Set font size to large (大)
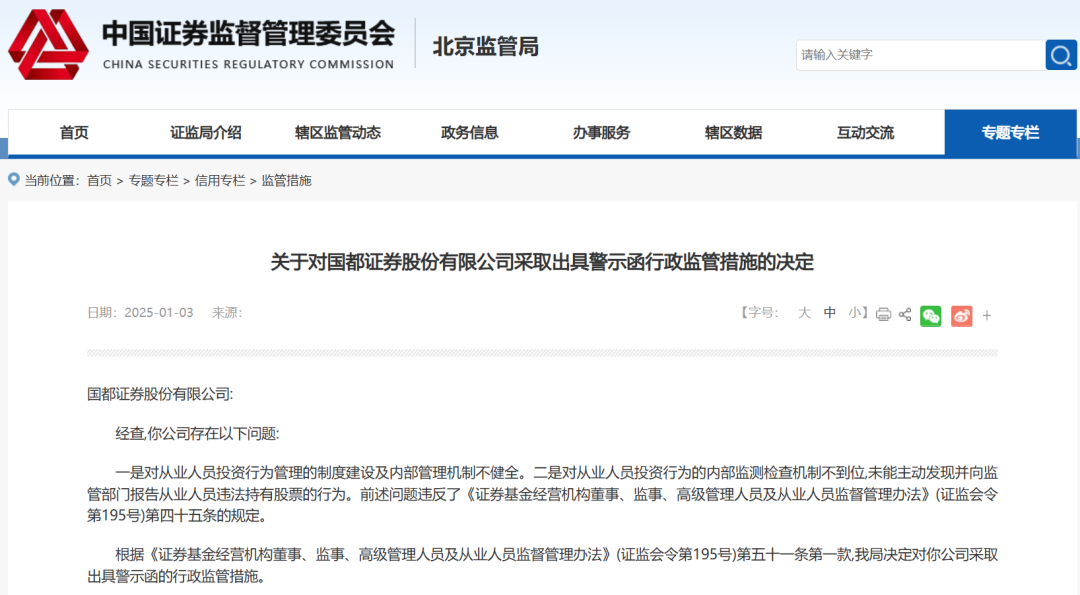The height and width of the screenshot is (595, 1080). (804, 313)
